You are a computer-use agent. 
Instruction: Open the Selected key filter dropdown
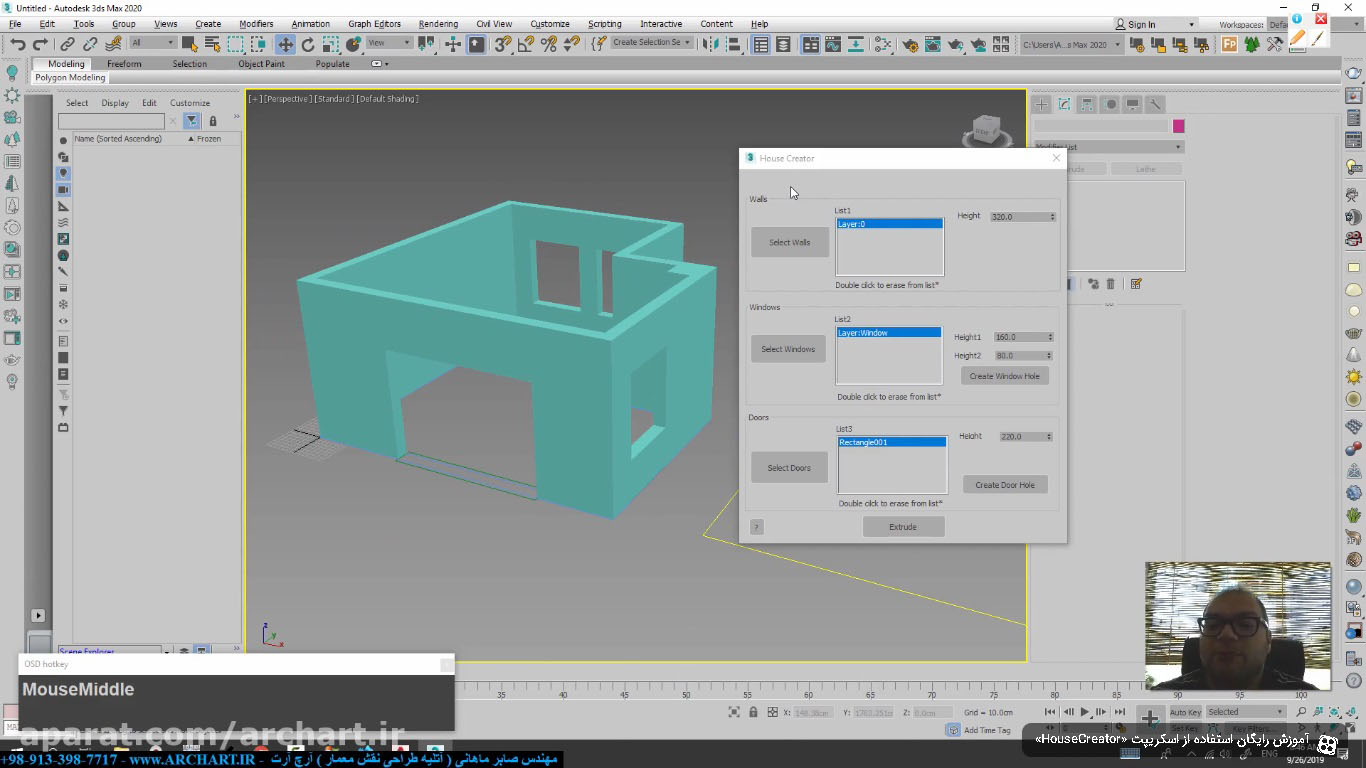1246,712
